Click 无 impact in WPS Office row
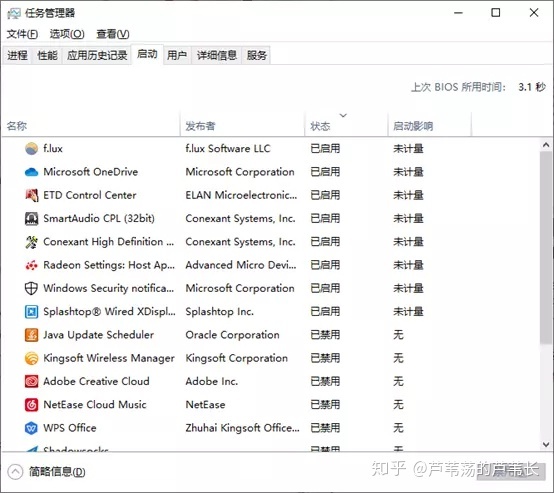This screenshot has height=493, width=554. pos(399,428)
